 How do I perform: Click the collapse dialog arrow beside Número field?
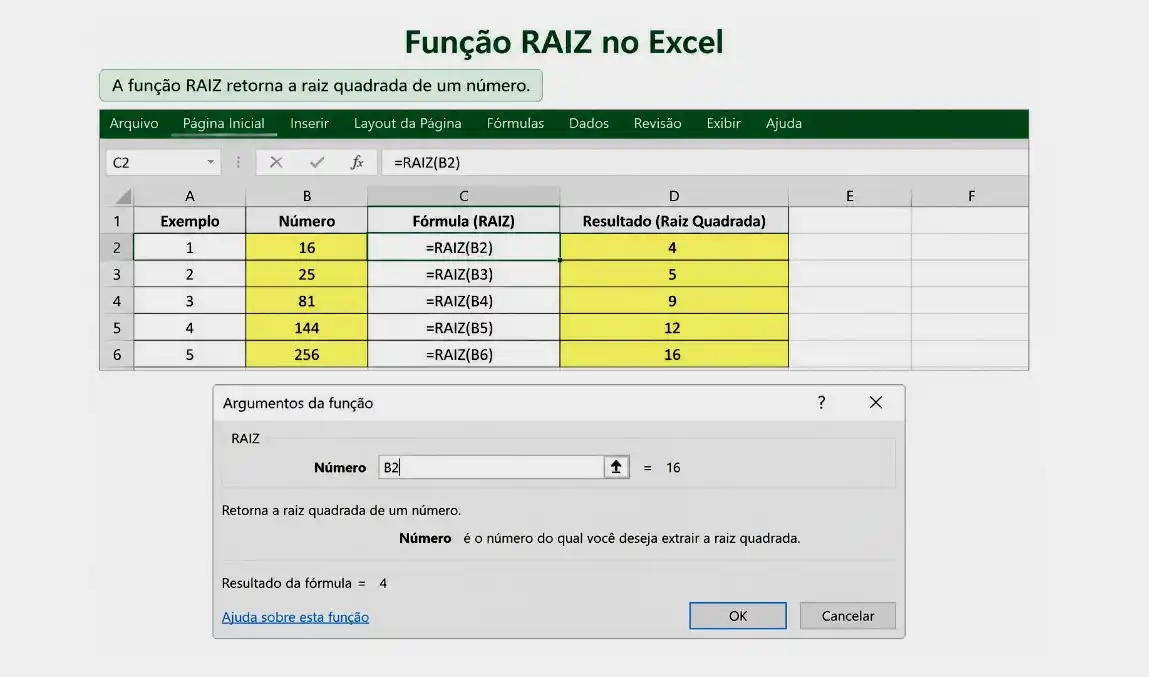click(x=616, y=467)
